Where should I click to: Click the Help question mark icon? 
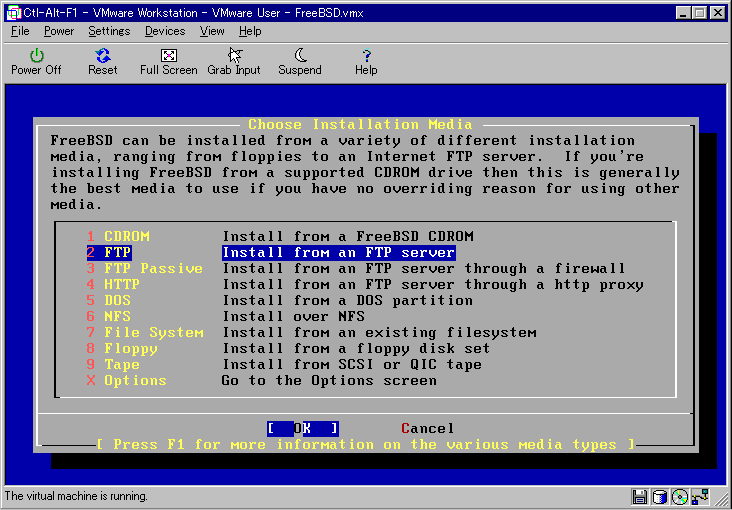[366, 56]
